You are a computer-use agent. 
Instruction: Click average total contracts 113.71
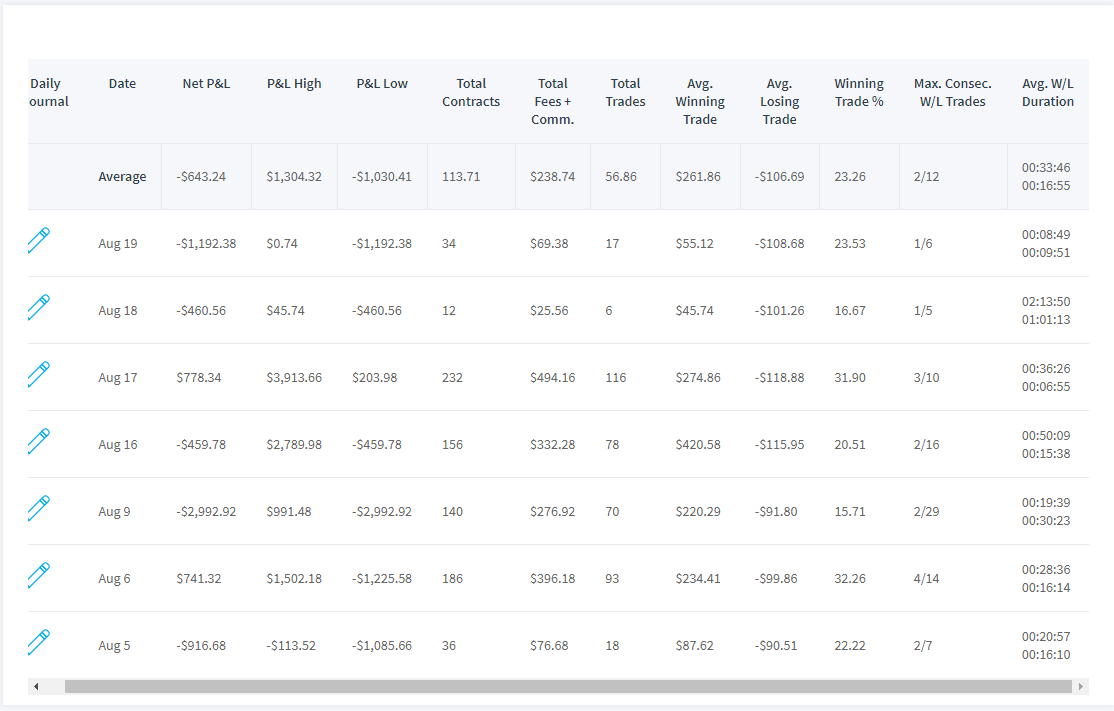tap(461, 177)
